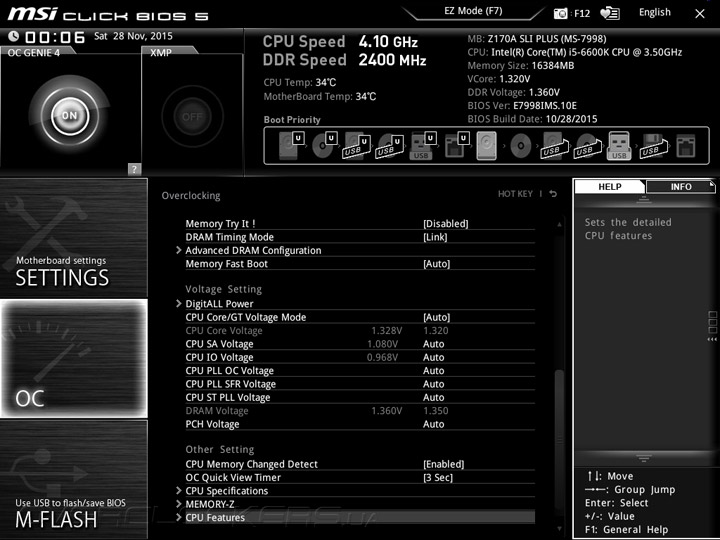720x540 pixels.
Task: Edit the CPU ST PLL Voltage Auto field
Action: [x=433, y=397]
